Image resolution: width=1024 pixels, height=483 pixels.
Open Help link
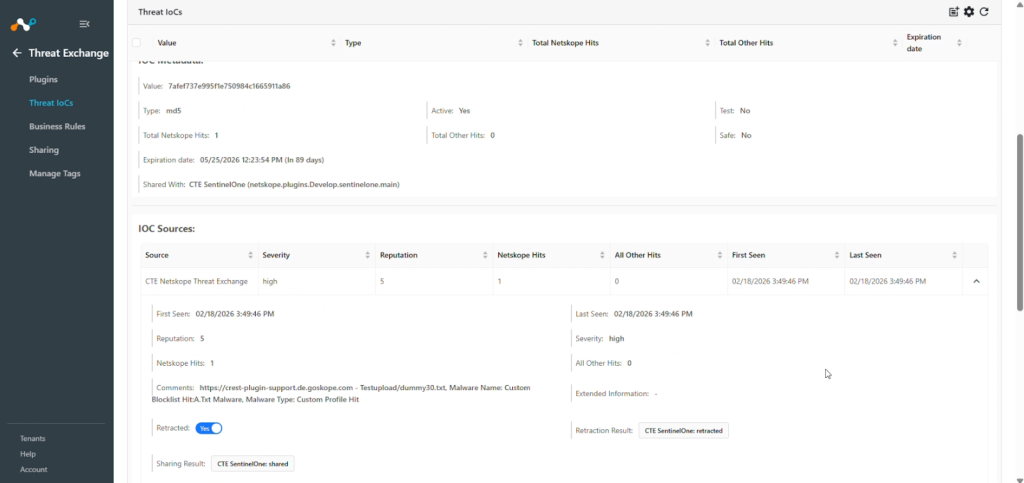pyautogui.click(x=27, y=454)
